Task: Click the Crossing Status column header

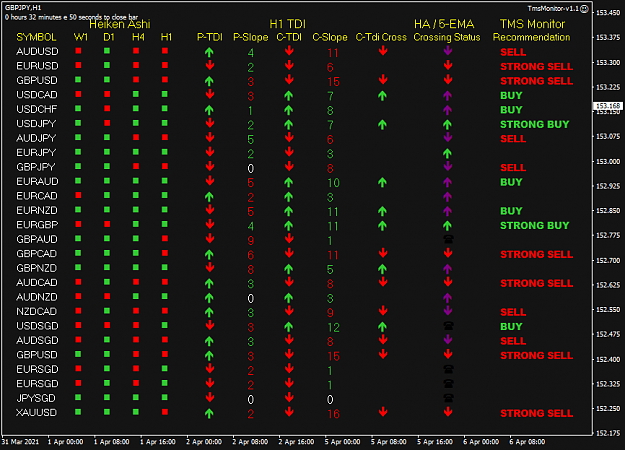Action: pos(447,37)
